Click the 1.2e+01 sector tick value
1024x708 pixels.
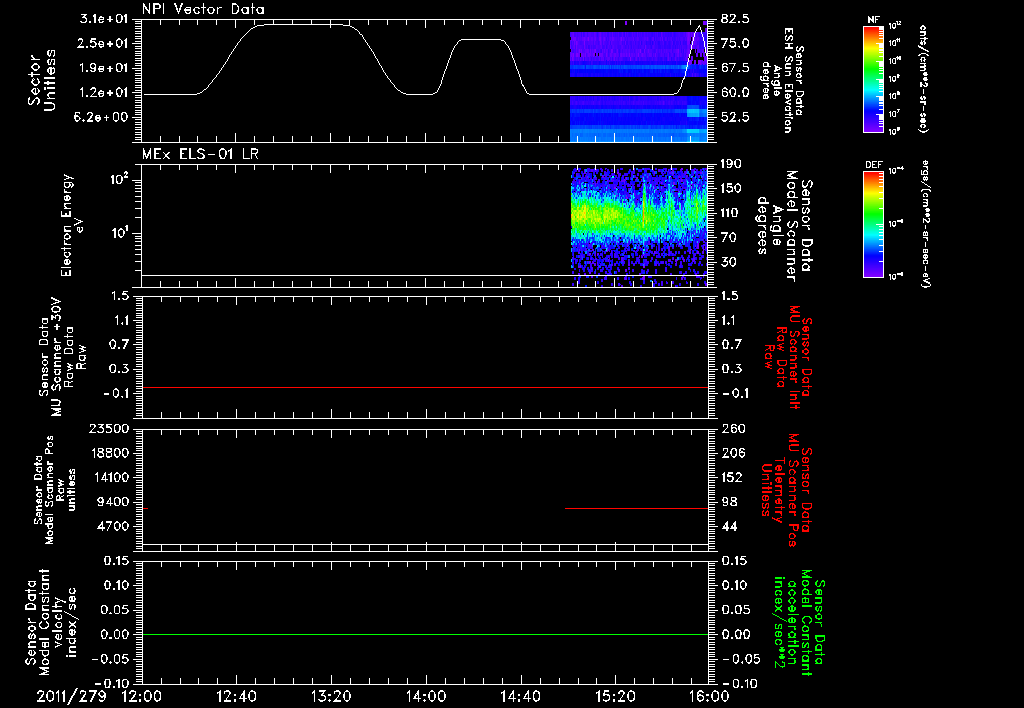point(104,93)
